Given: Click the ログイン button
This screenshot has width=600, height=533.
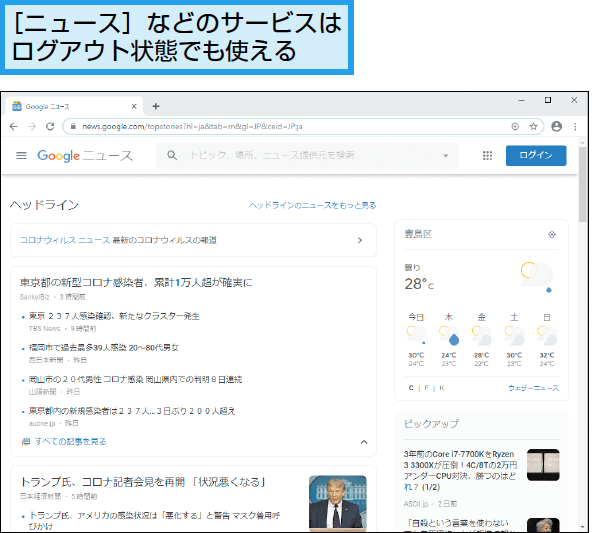Looking at the screenshot, I should (x=536, y=155).
